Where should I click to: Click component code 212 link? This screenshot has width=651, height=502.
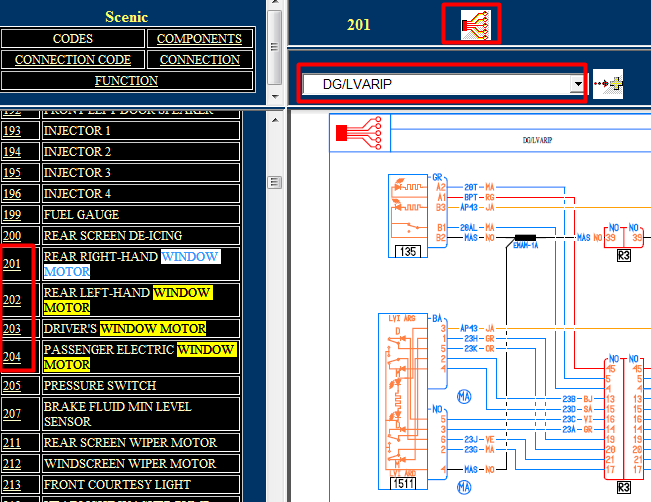(12, 464)
